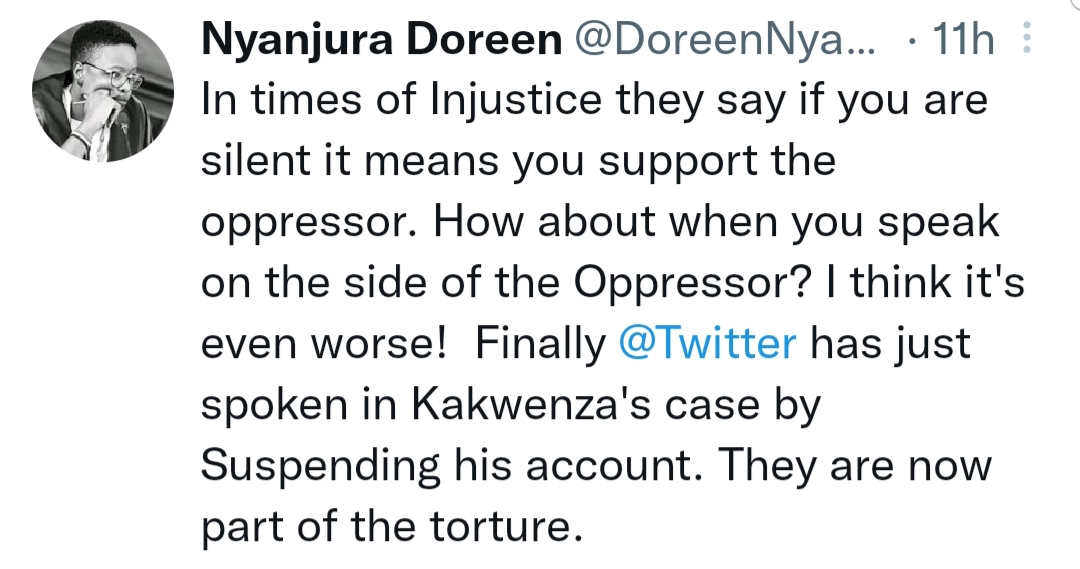Click the line "spoken in Kakwenza's case by"
Viewport: 1080px width, 569px height.
point(511,405)
